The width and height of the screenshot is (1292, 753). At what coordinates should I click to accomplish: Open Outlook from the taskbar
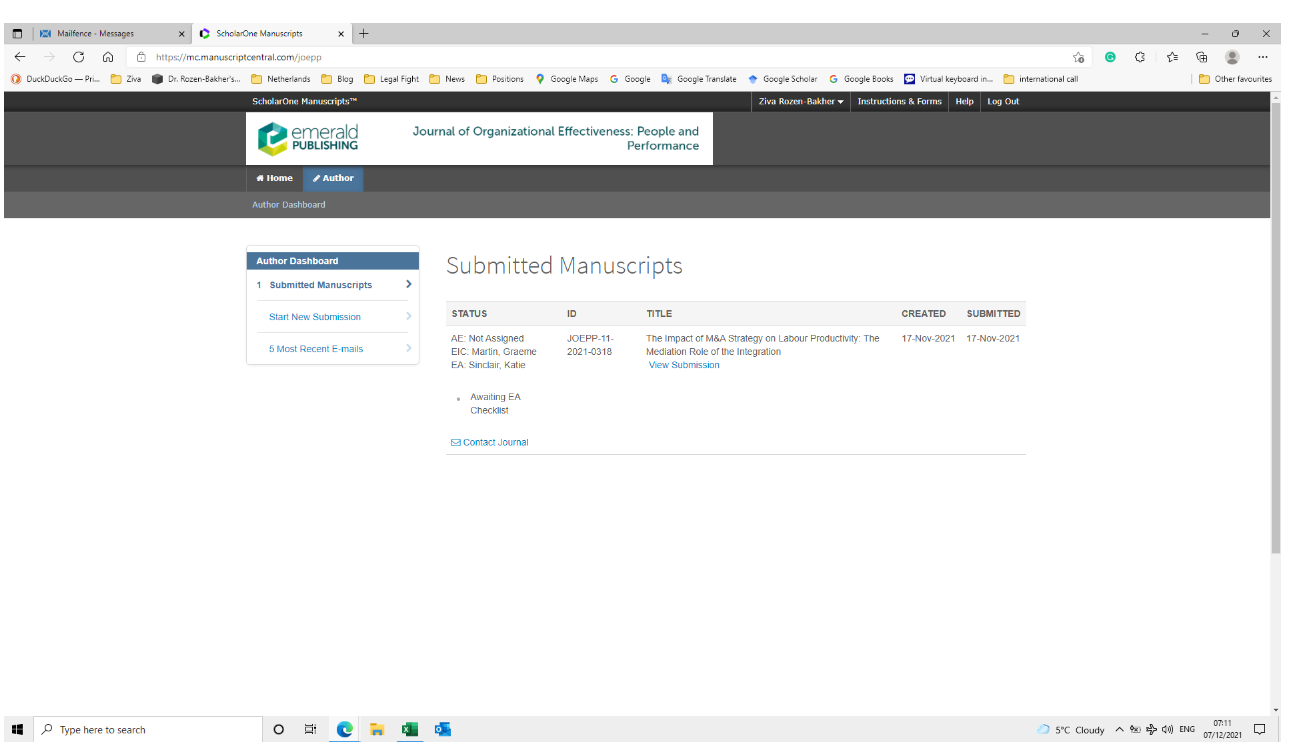pos(443,729)
